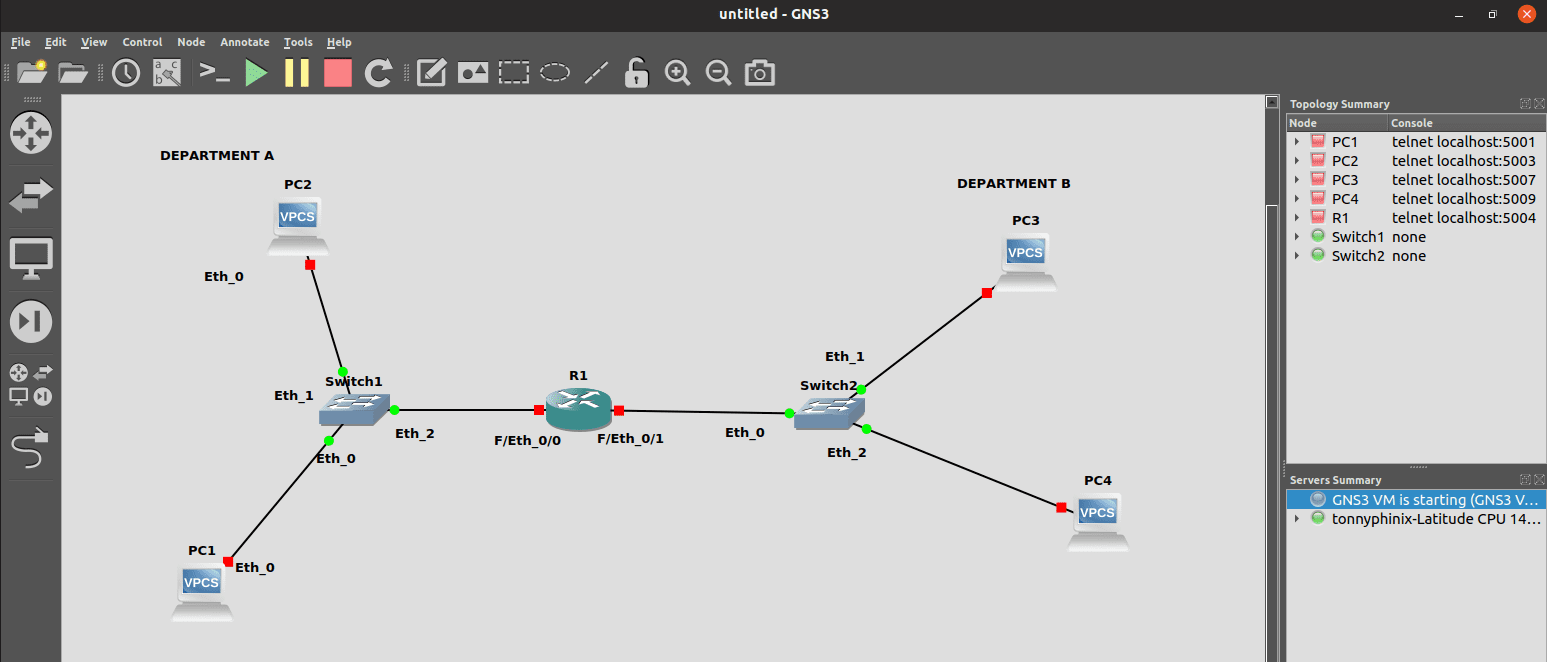1547x662 pixels.
Task: Expand PC4 in Topology Summary
Action: [x=1297, y=199]
